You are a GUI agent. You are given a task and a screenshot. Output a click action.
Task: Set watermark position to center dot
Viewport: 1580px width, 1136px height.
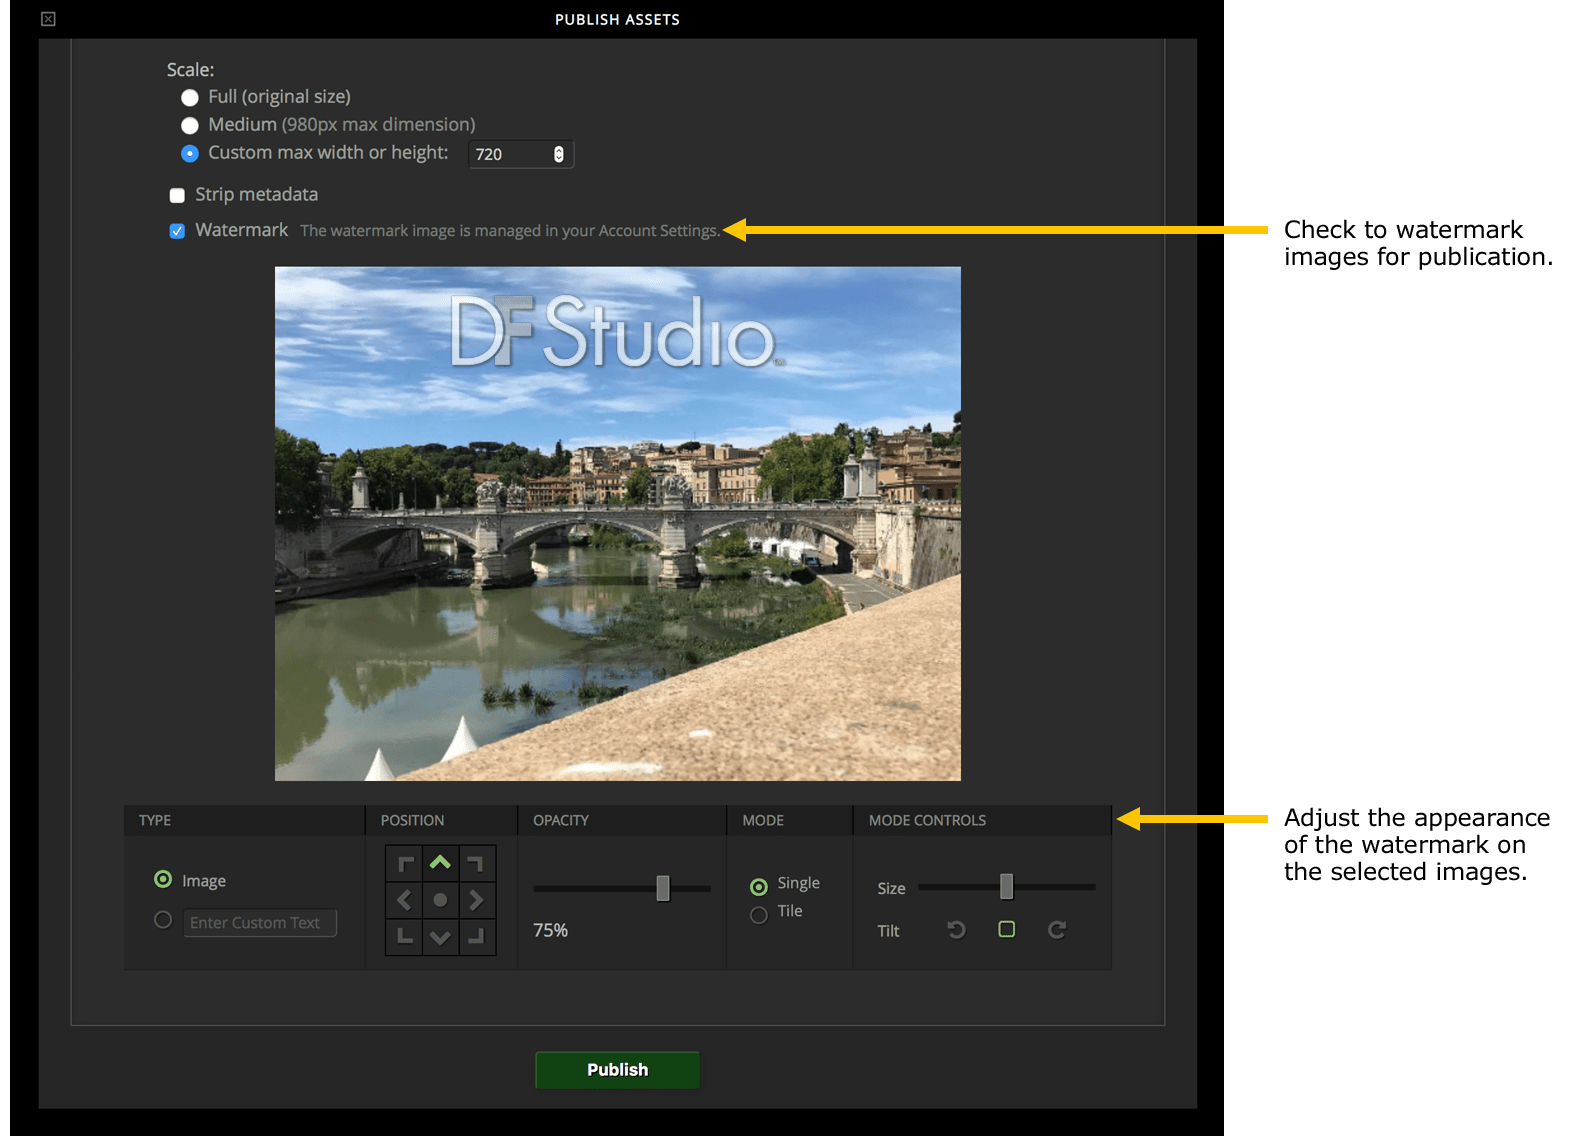pos(440,900)
